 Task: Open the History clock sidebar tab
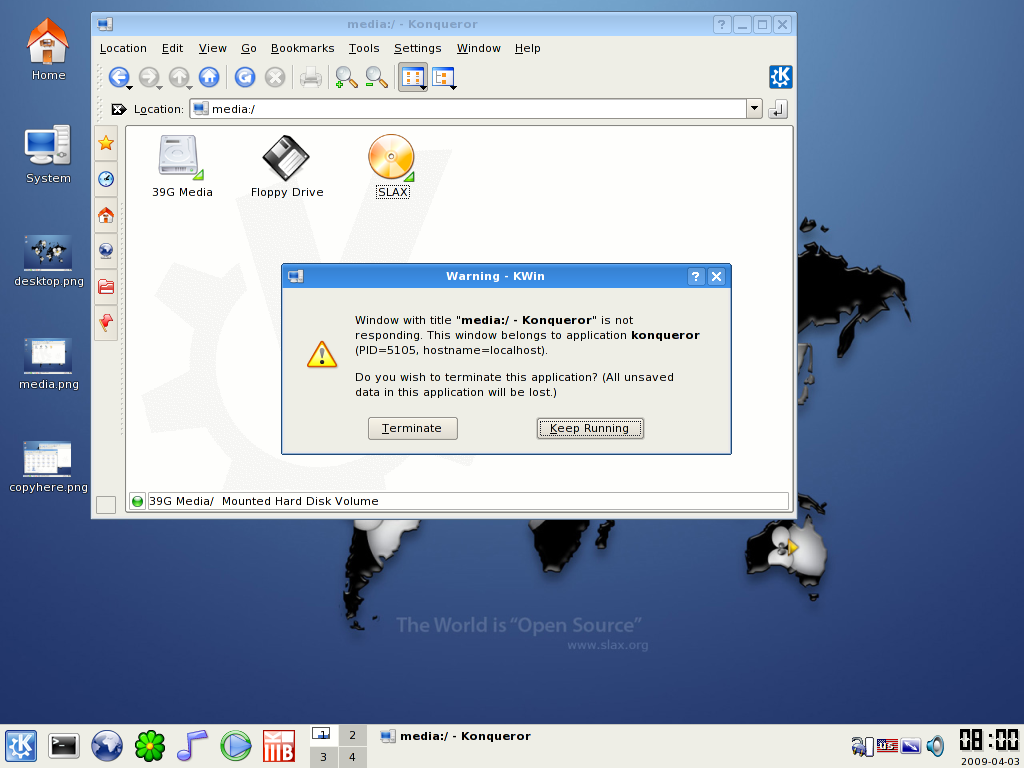[105, 179]
